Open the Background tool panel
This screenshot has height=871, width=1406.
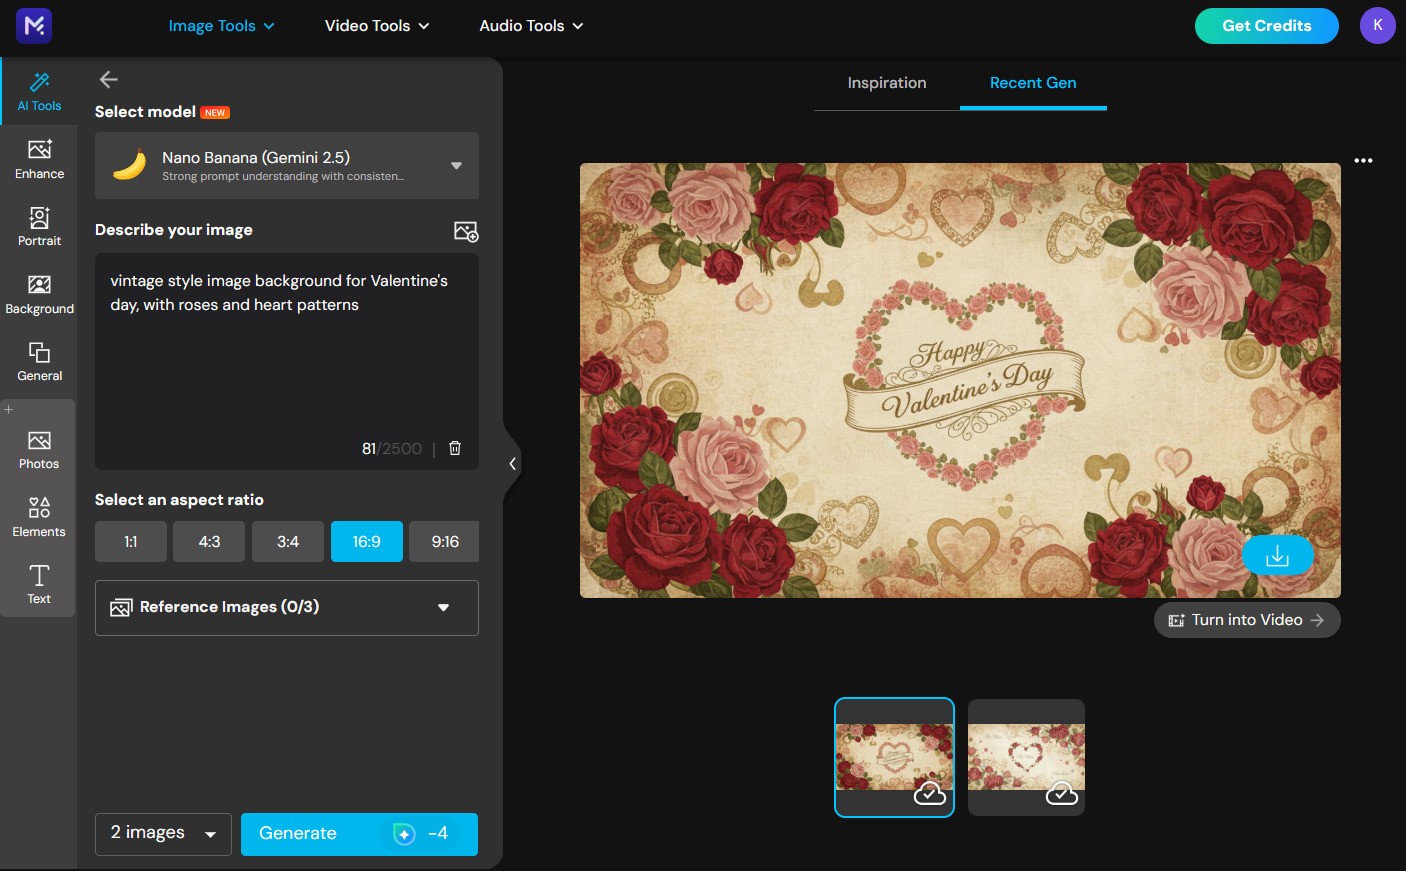point(39,293)
